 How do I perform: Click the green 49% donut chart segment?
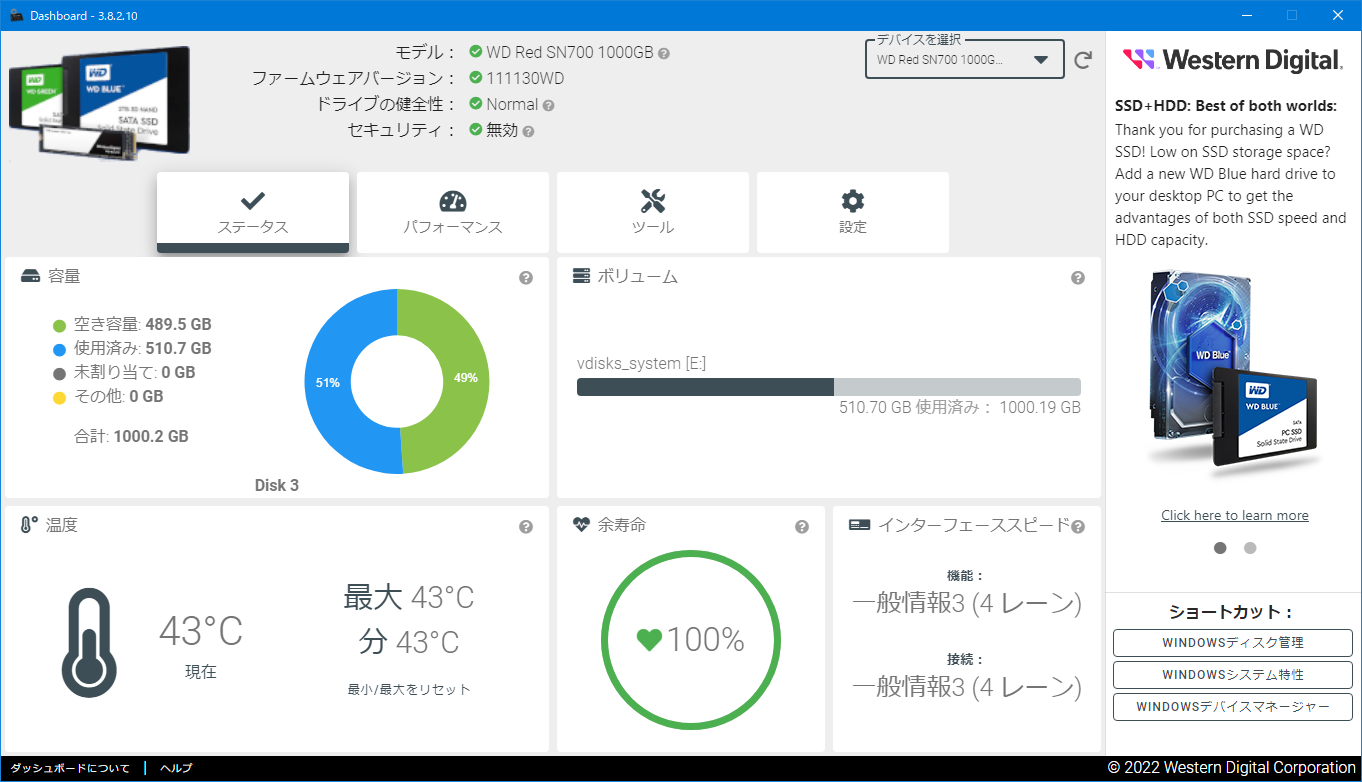click(466, 378)
